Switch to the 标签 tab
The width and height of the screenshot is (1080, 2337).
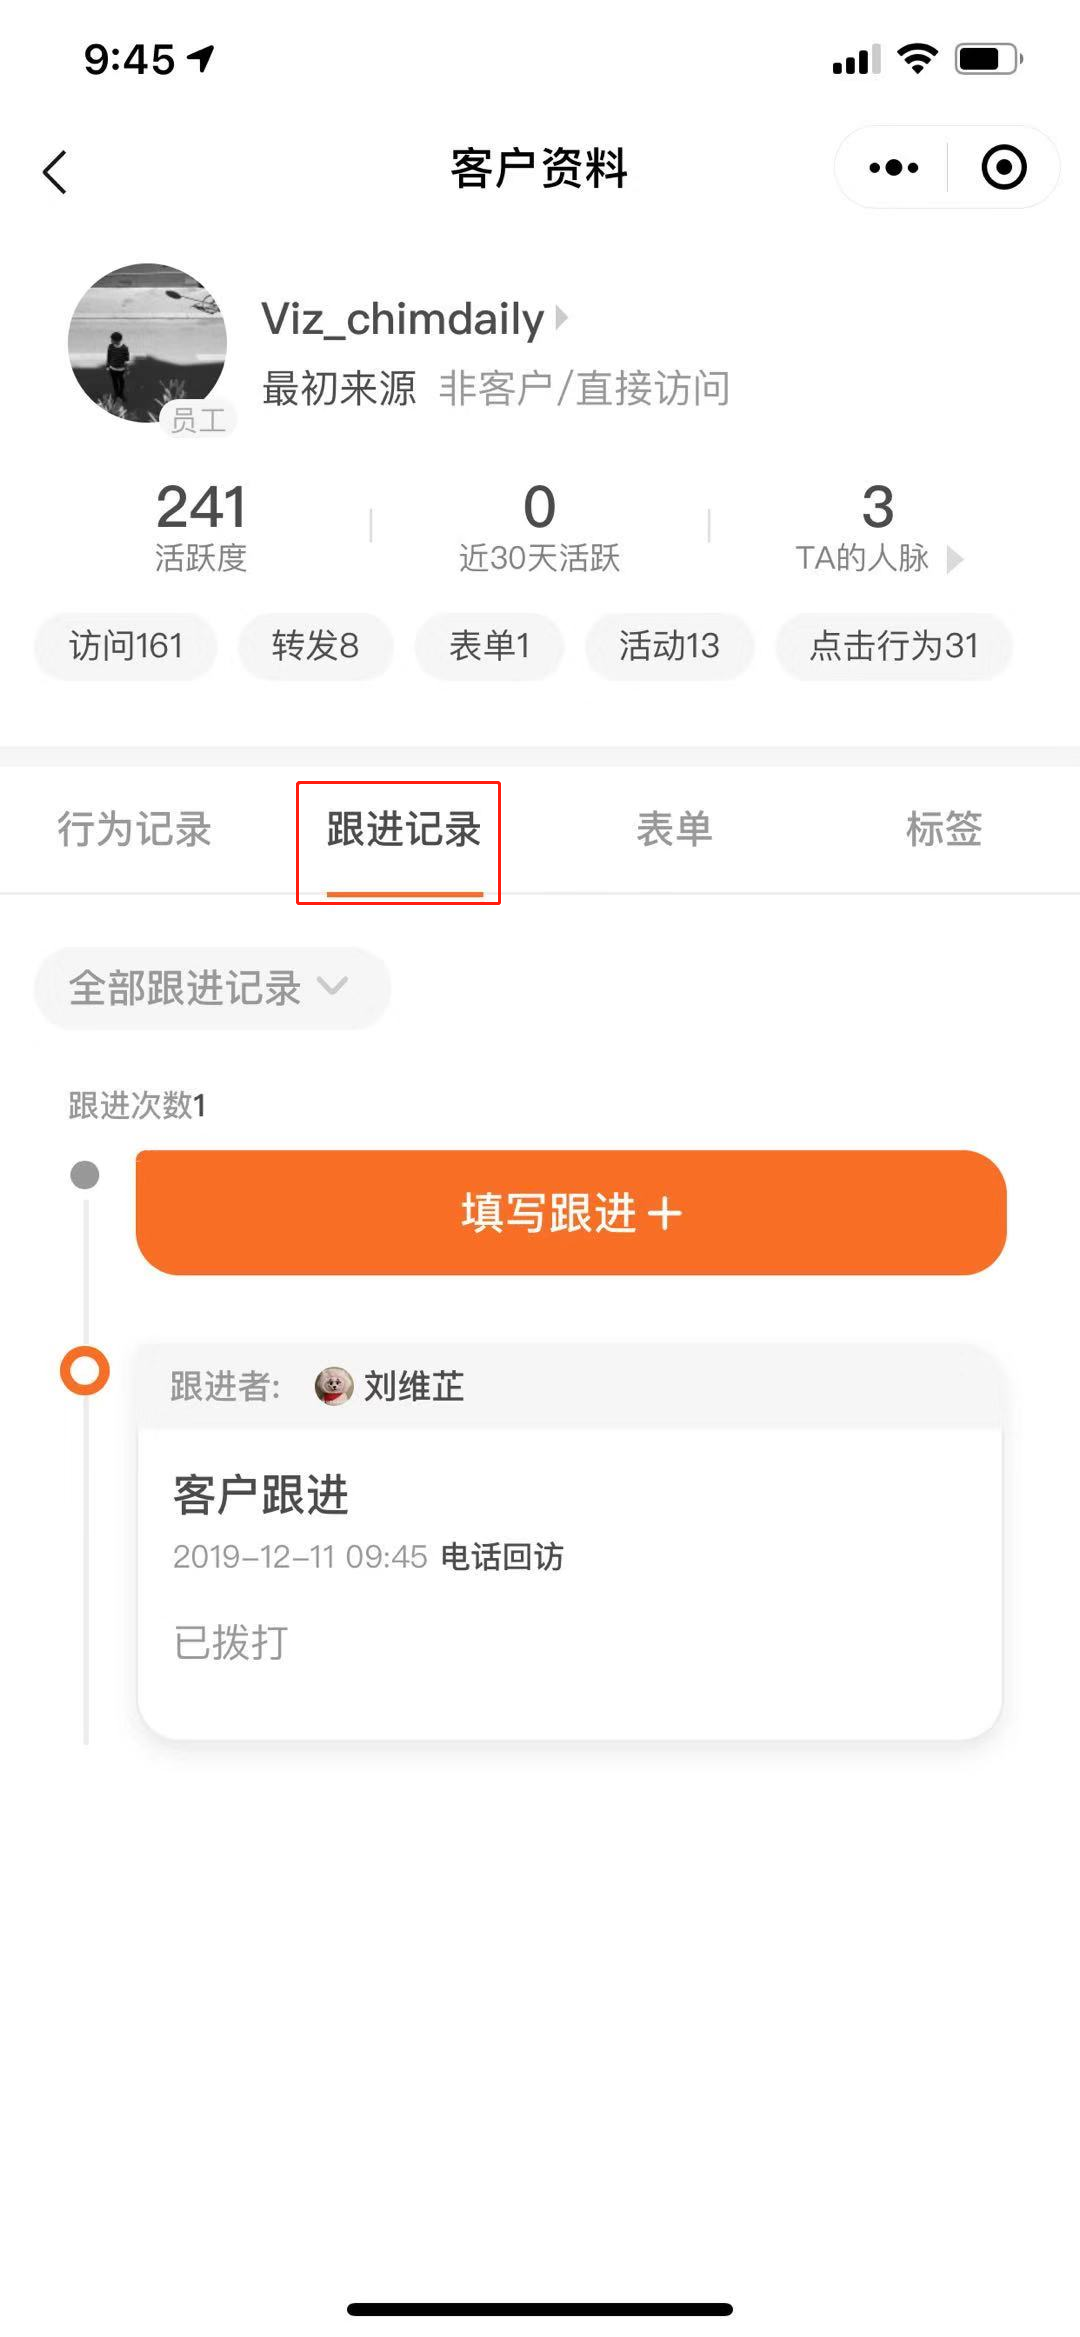pyautogui.click(x=944, y=829)
